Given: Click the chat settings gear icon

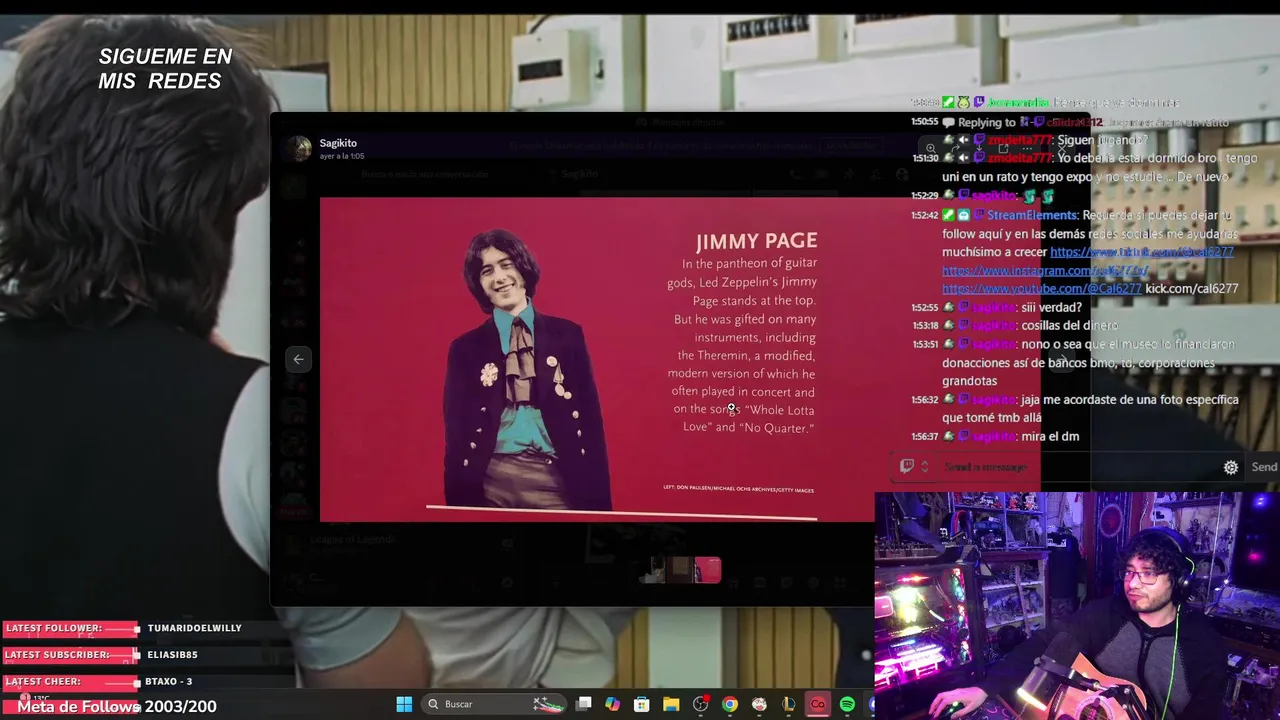Looking at the screenshot, I should point(1231,467).
